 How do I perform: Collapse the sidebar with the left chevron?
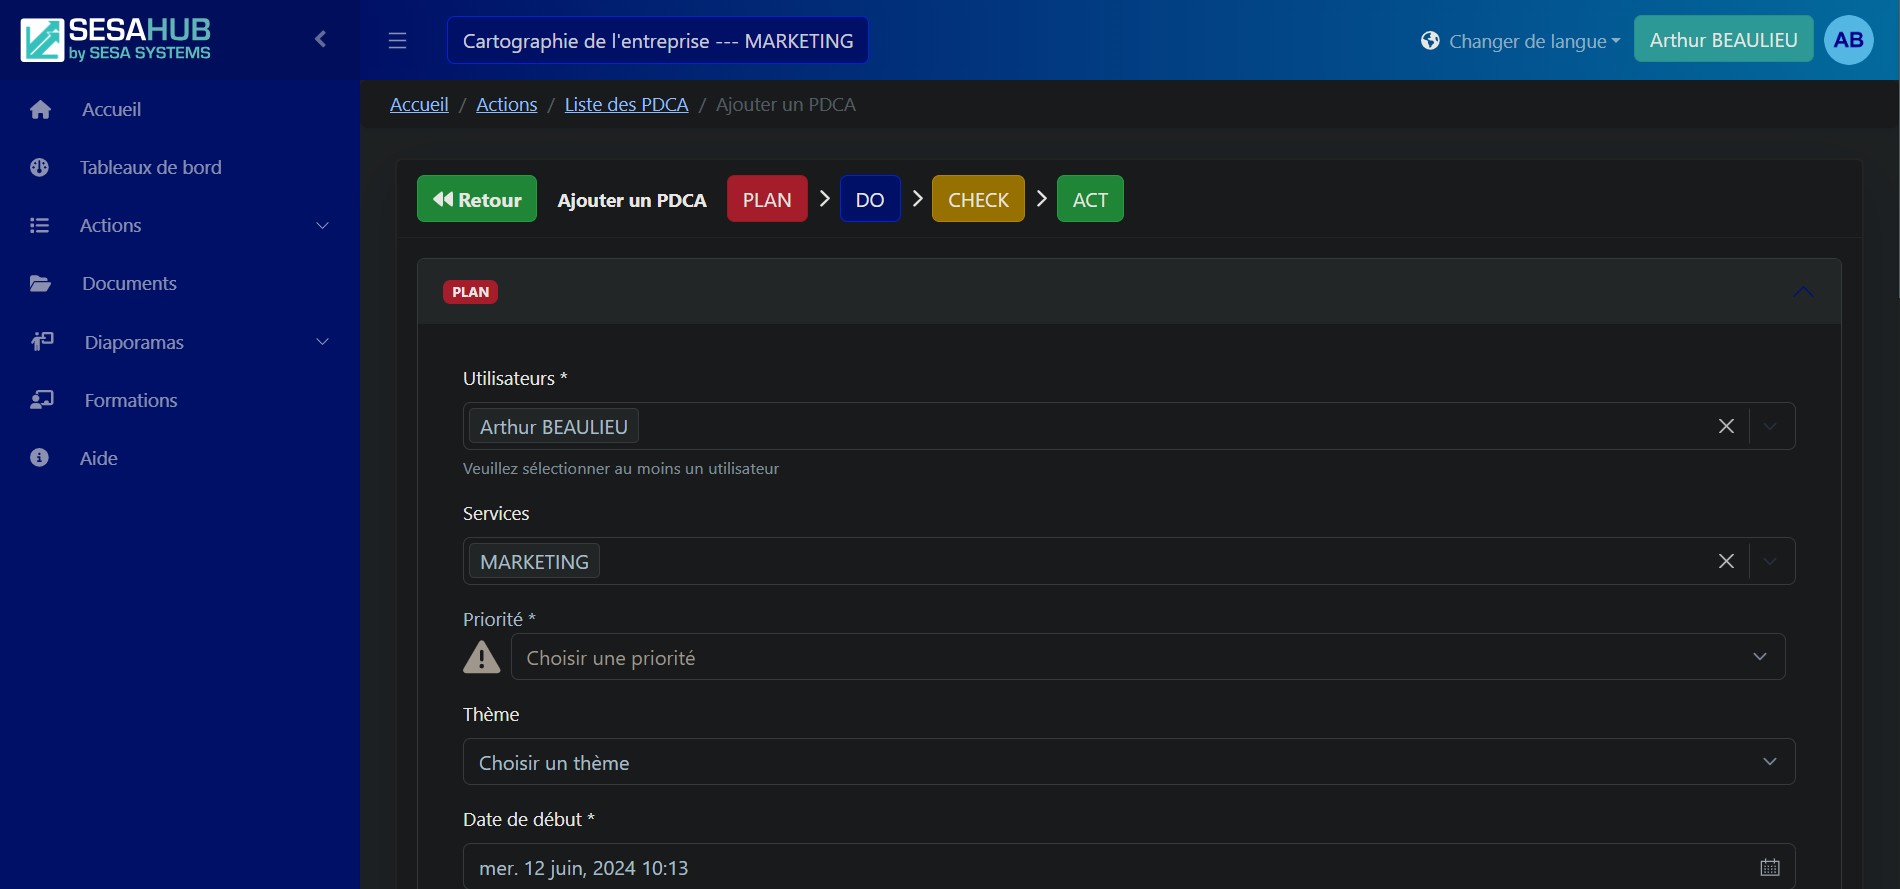pos(321,39)
